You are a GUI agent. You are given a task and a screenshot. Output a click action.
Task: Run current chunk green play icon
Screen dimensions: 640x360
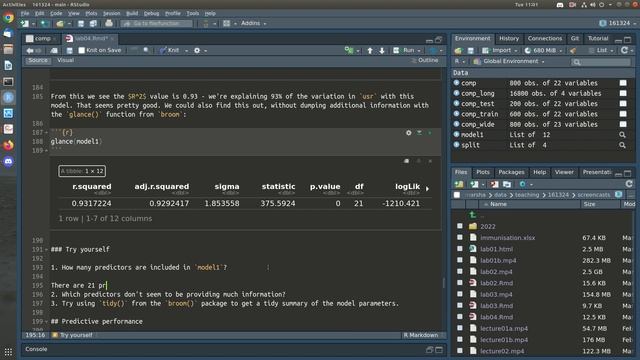(x=430, y=133)
